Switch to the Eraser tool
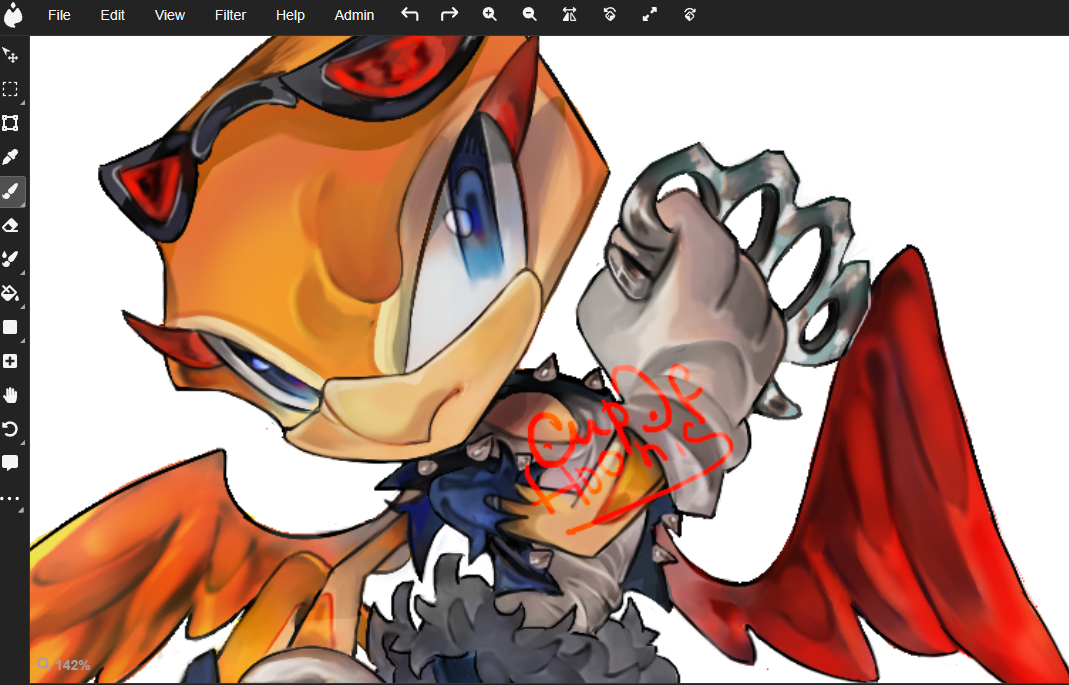The image size is (1069, 685). point(11,225)
